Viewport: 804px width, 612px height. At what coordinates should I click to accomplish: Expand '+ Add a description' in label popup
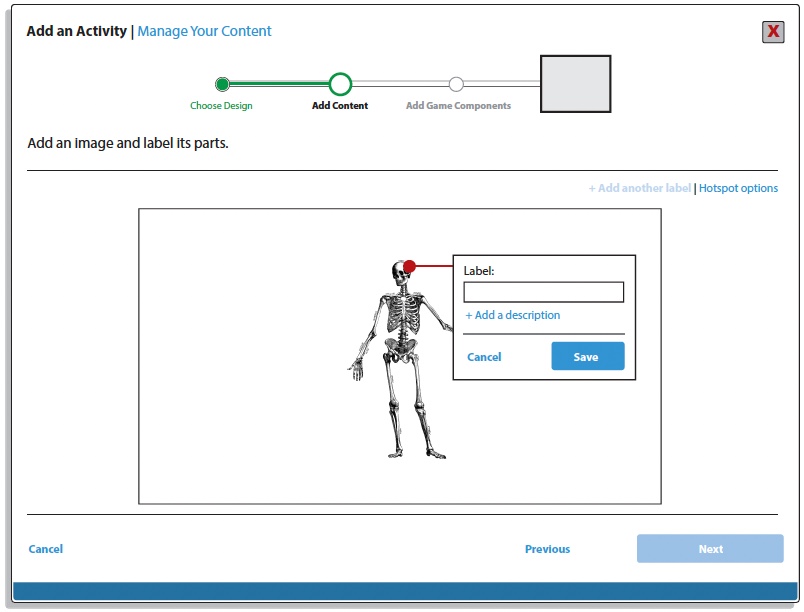coord(512,315)
